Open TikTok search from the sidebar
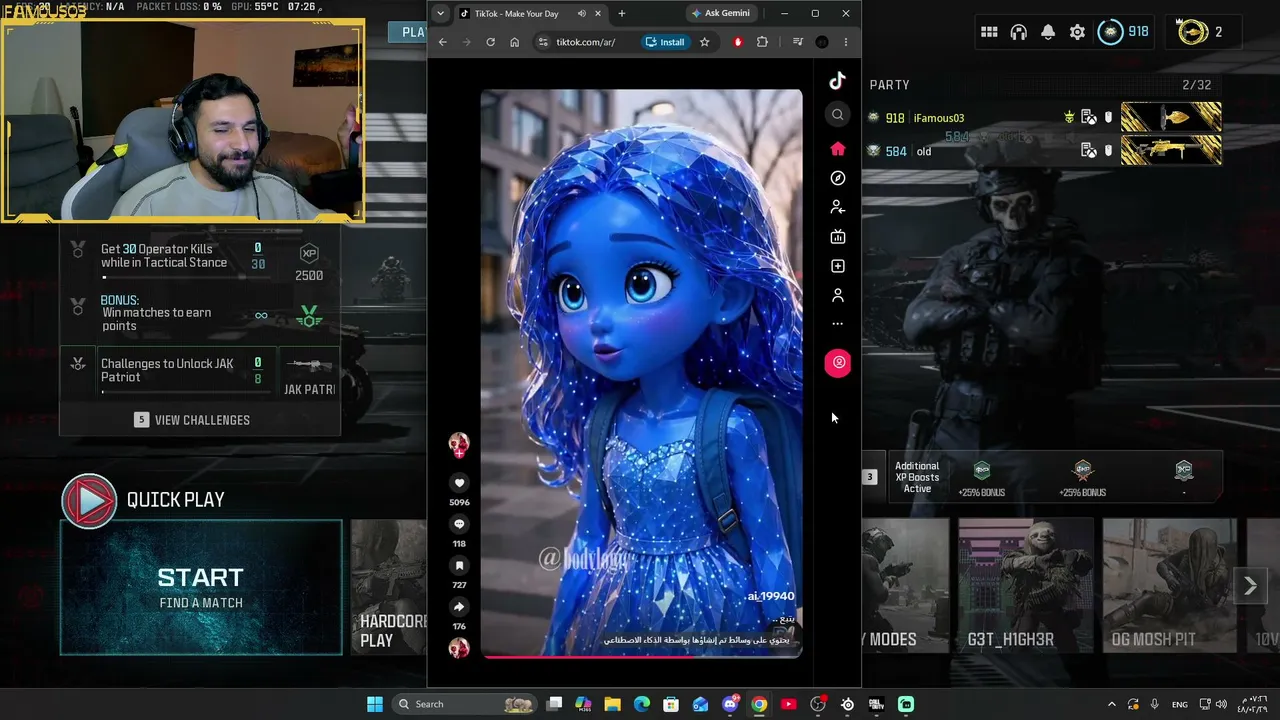The height and width of the screenshot is (720, 1280). click(838, 115)
